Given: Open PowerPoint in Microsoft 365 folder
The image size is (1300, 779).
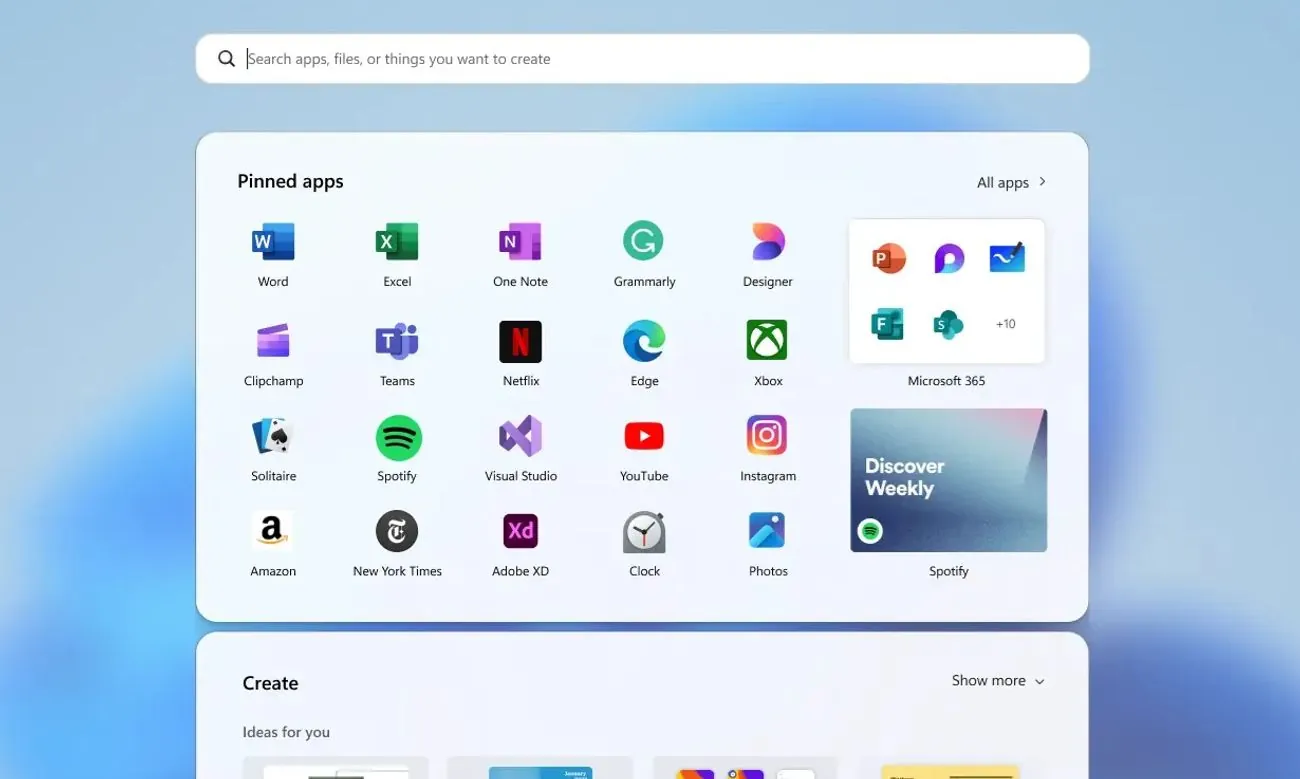Looking at the screenshot, I should pos(888,259).
